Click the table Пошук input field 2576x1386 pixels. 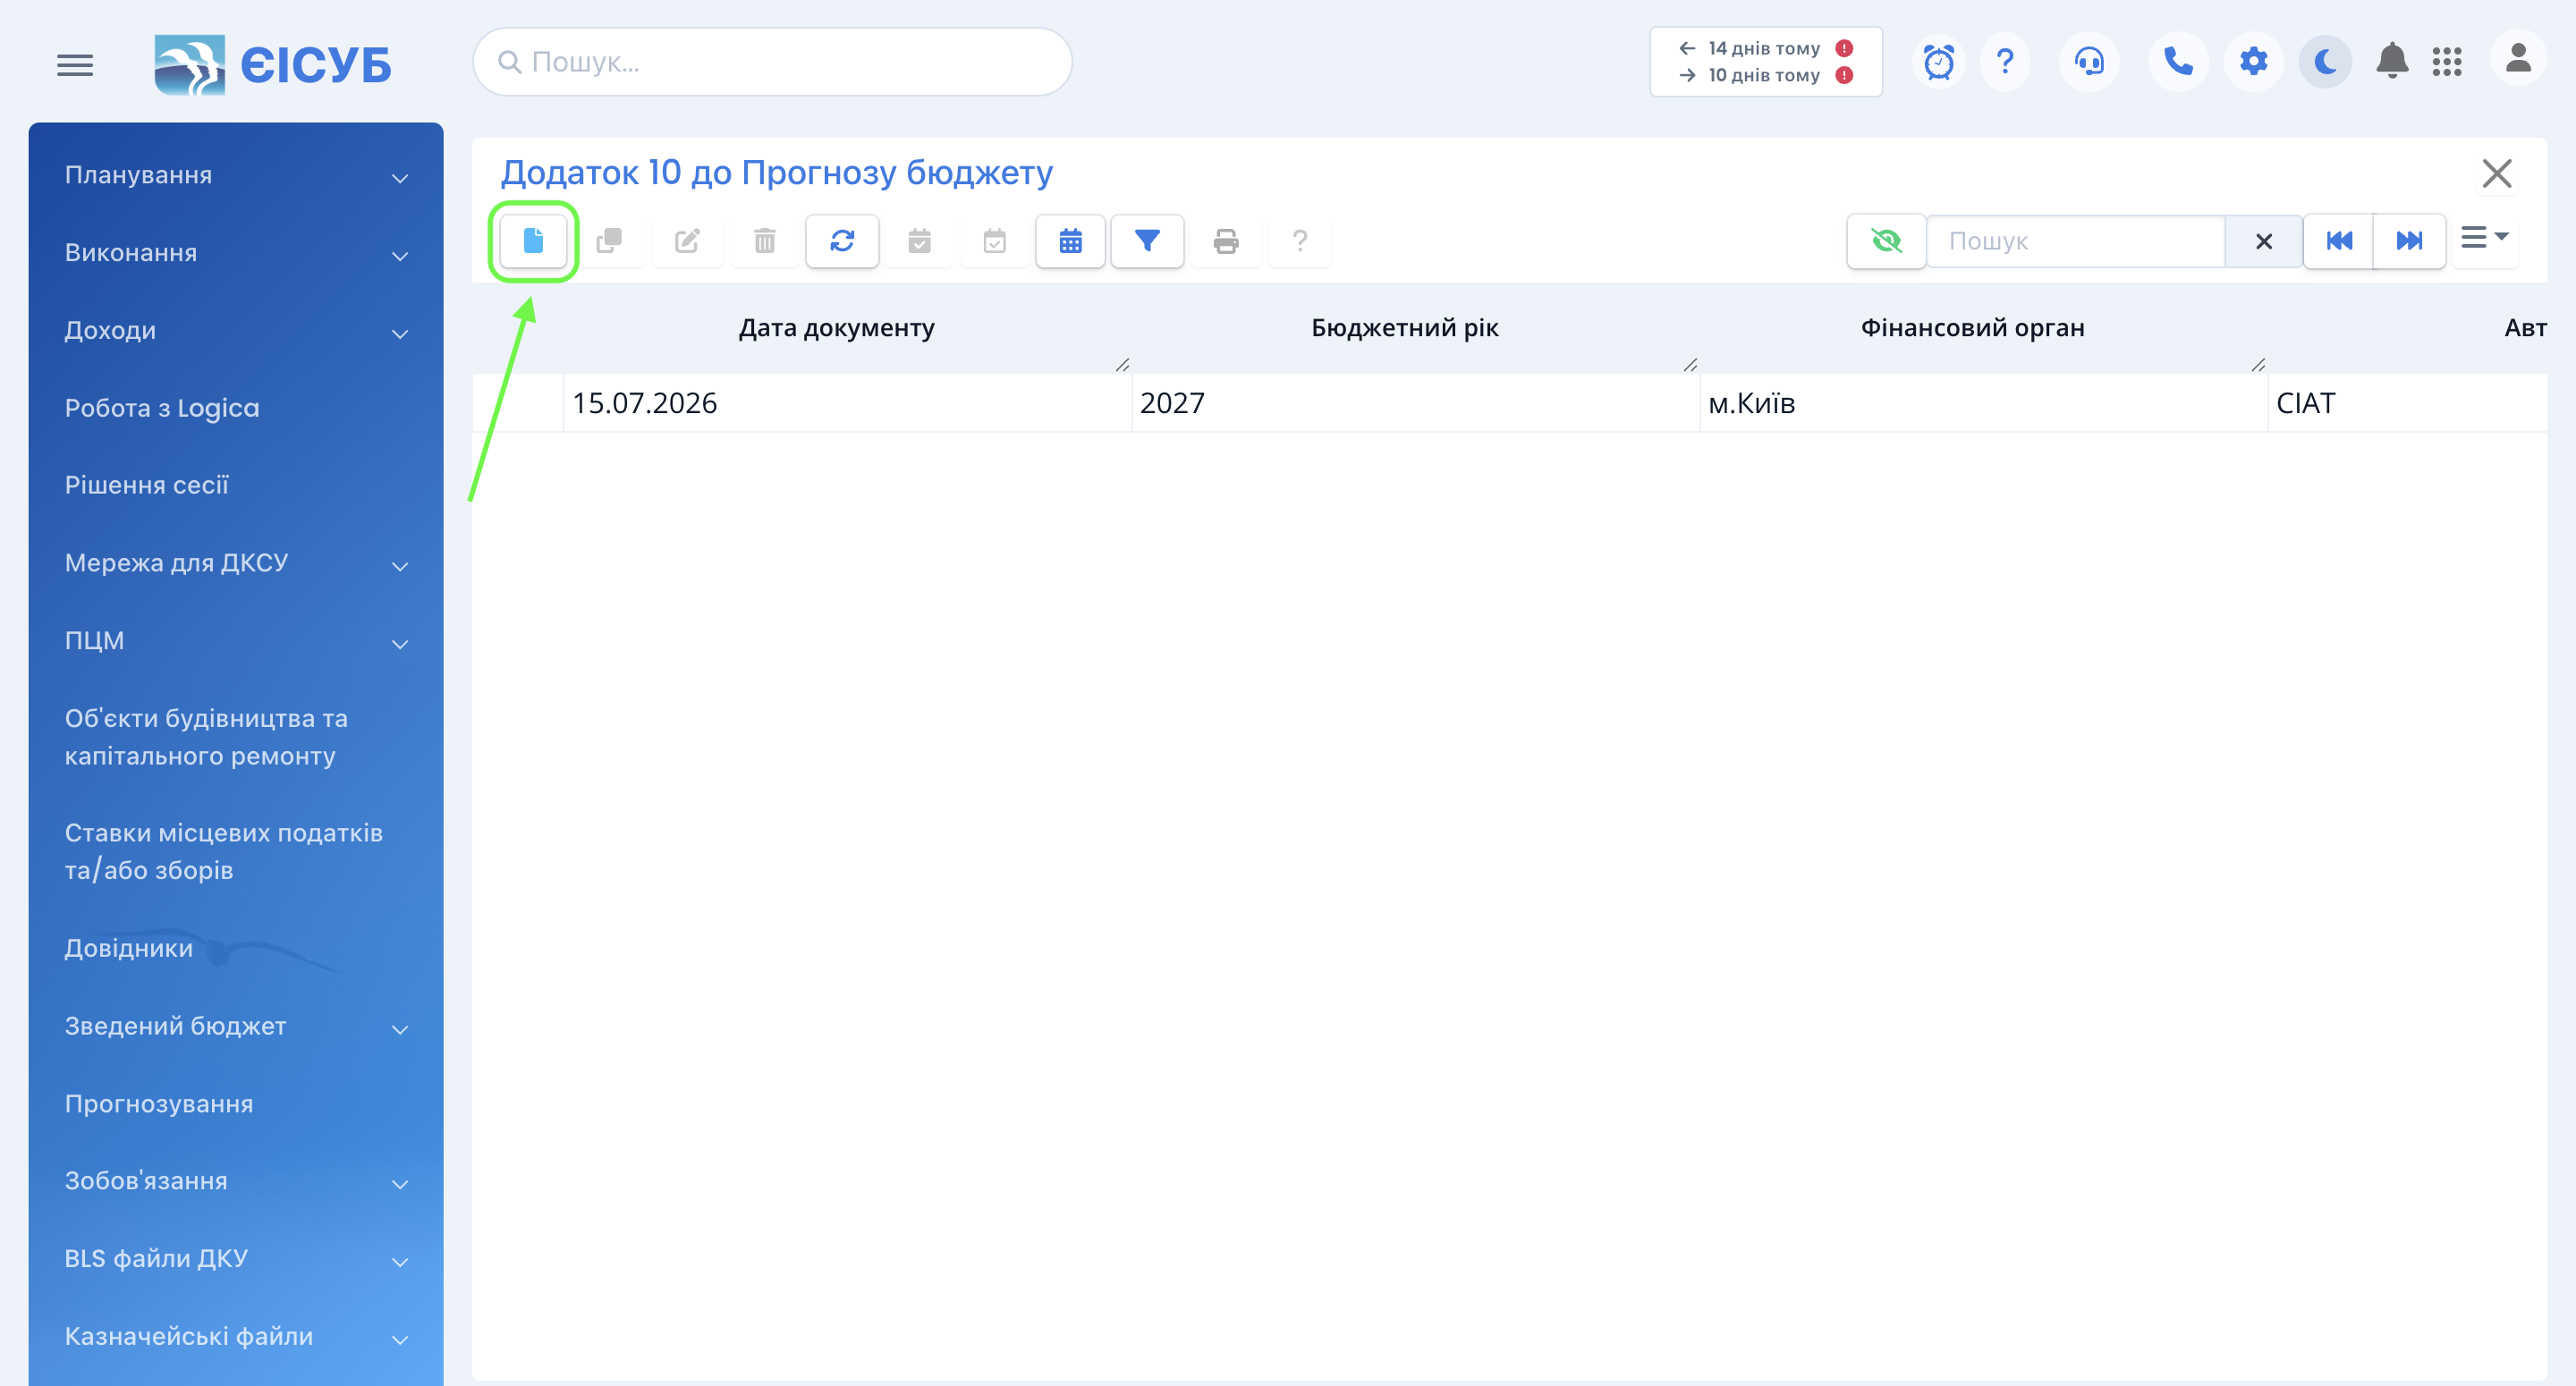click(2076, 241)
